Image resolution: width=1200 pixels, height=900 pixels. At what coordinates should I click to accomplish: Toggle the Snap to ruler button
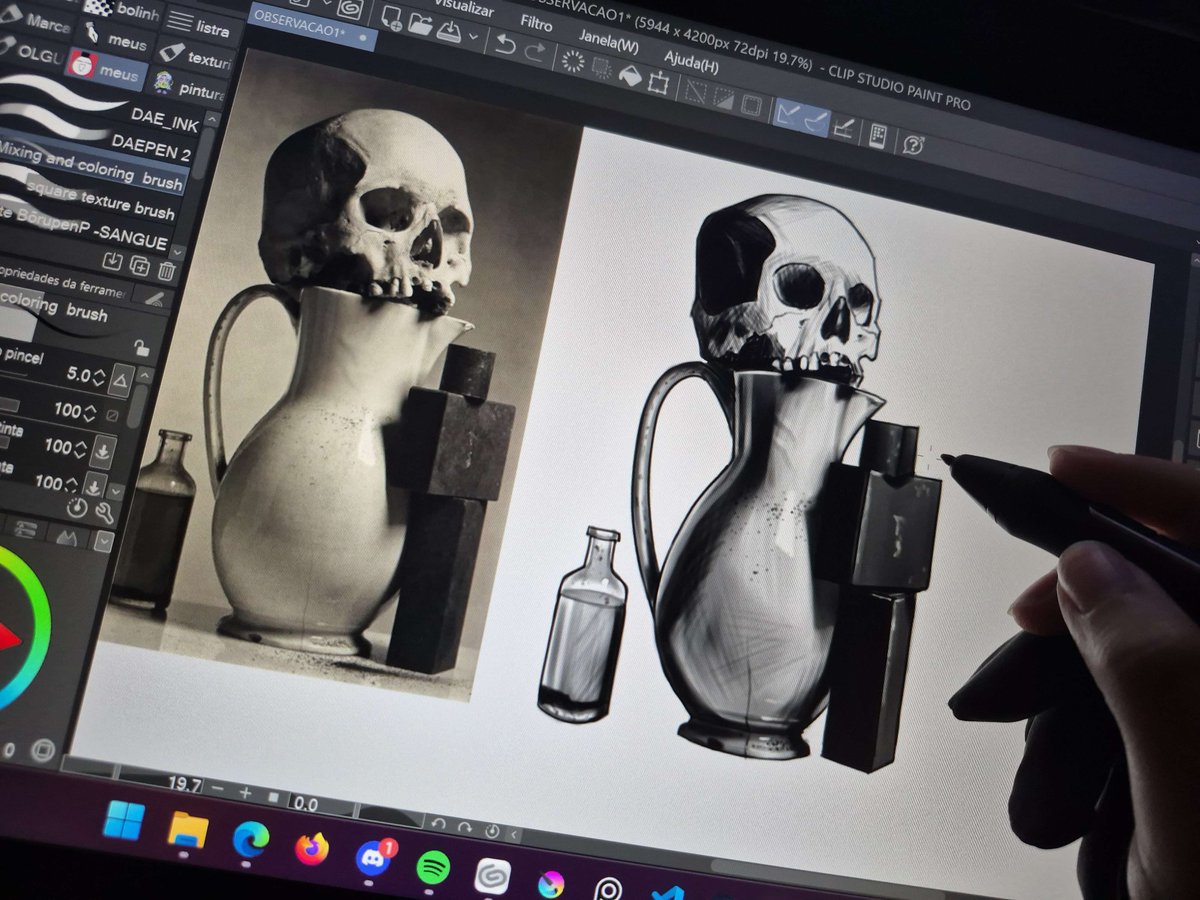(789, 113)
